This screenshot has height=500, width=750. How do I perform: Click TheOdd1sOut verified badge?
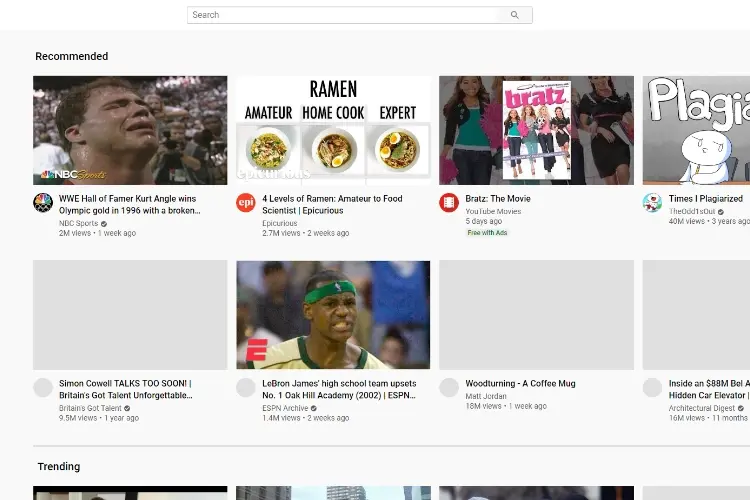coord(721,211)
